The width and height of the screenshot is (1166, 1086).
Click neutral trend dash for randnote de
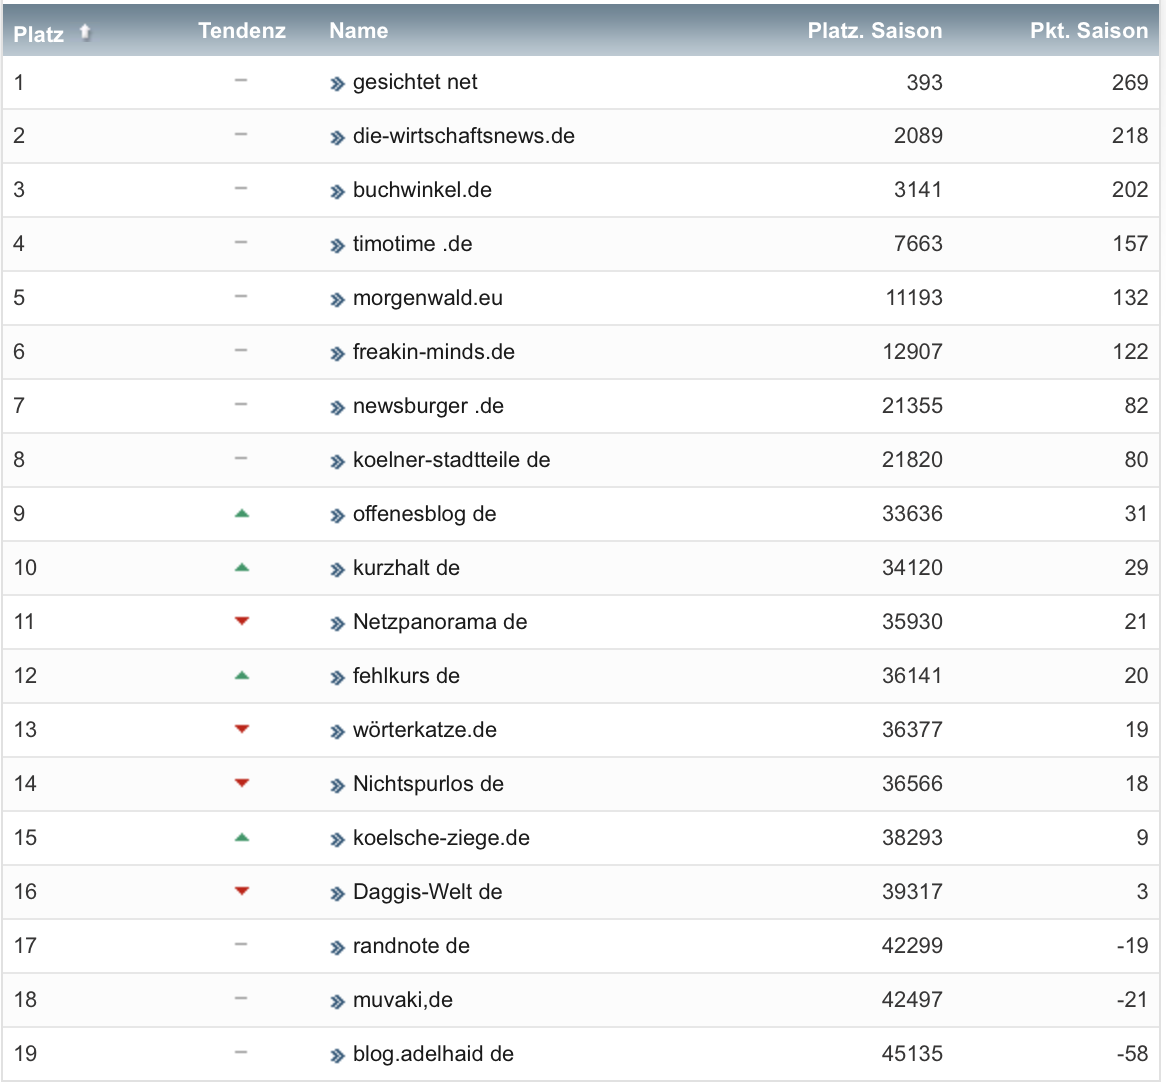click(241, 945)
